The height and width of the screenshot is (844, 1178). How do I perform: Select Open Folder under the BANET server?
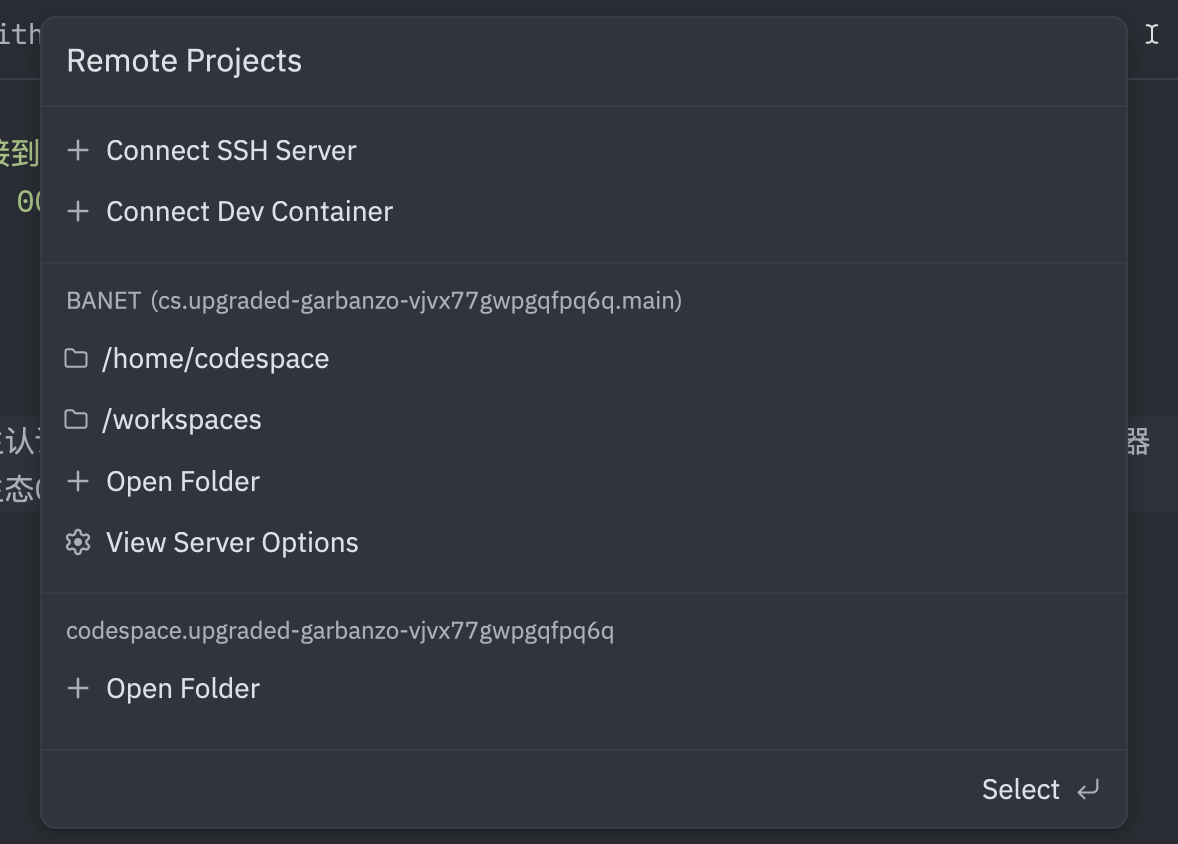click(183, 482)
